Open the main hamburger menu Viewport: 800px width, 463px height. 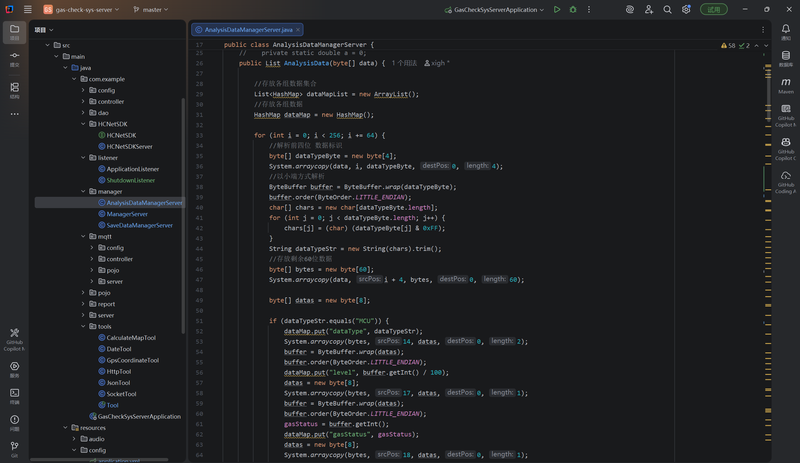[x=27, y=9]
